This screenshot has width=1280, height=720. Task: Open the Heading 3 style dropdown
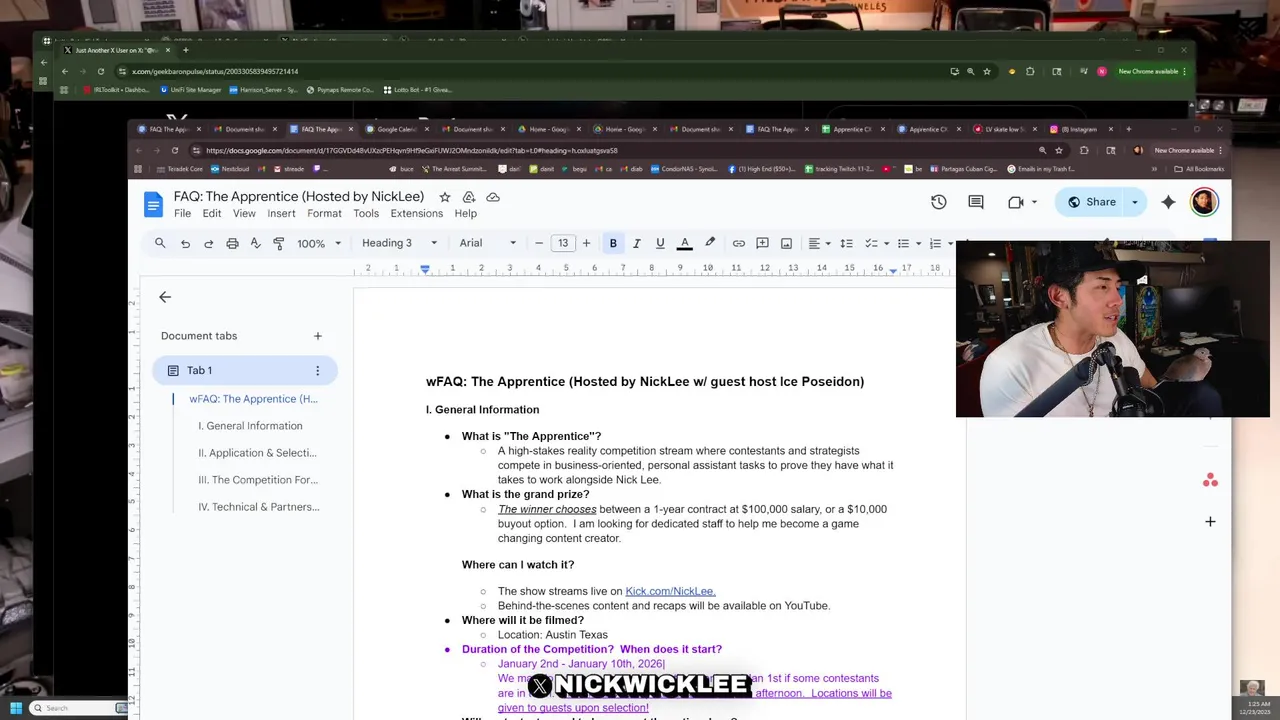click(399, 243)
